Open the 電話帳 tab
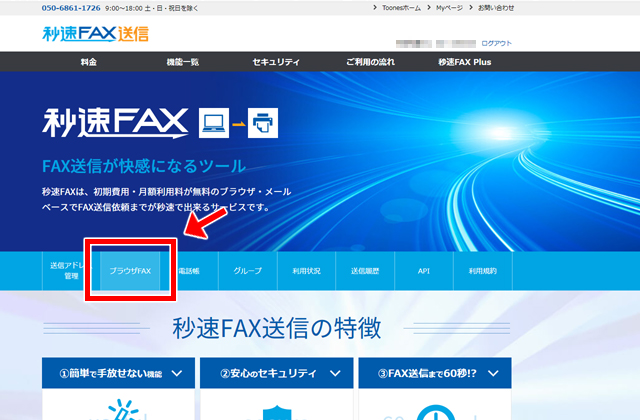The width and height of the screenshot is (640, 420). pyautogui.click(x=189, y=271)
